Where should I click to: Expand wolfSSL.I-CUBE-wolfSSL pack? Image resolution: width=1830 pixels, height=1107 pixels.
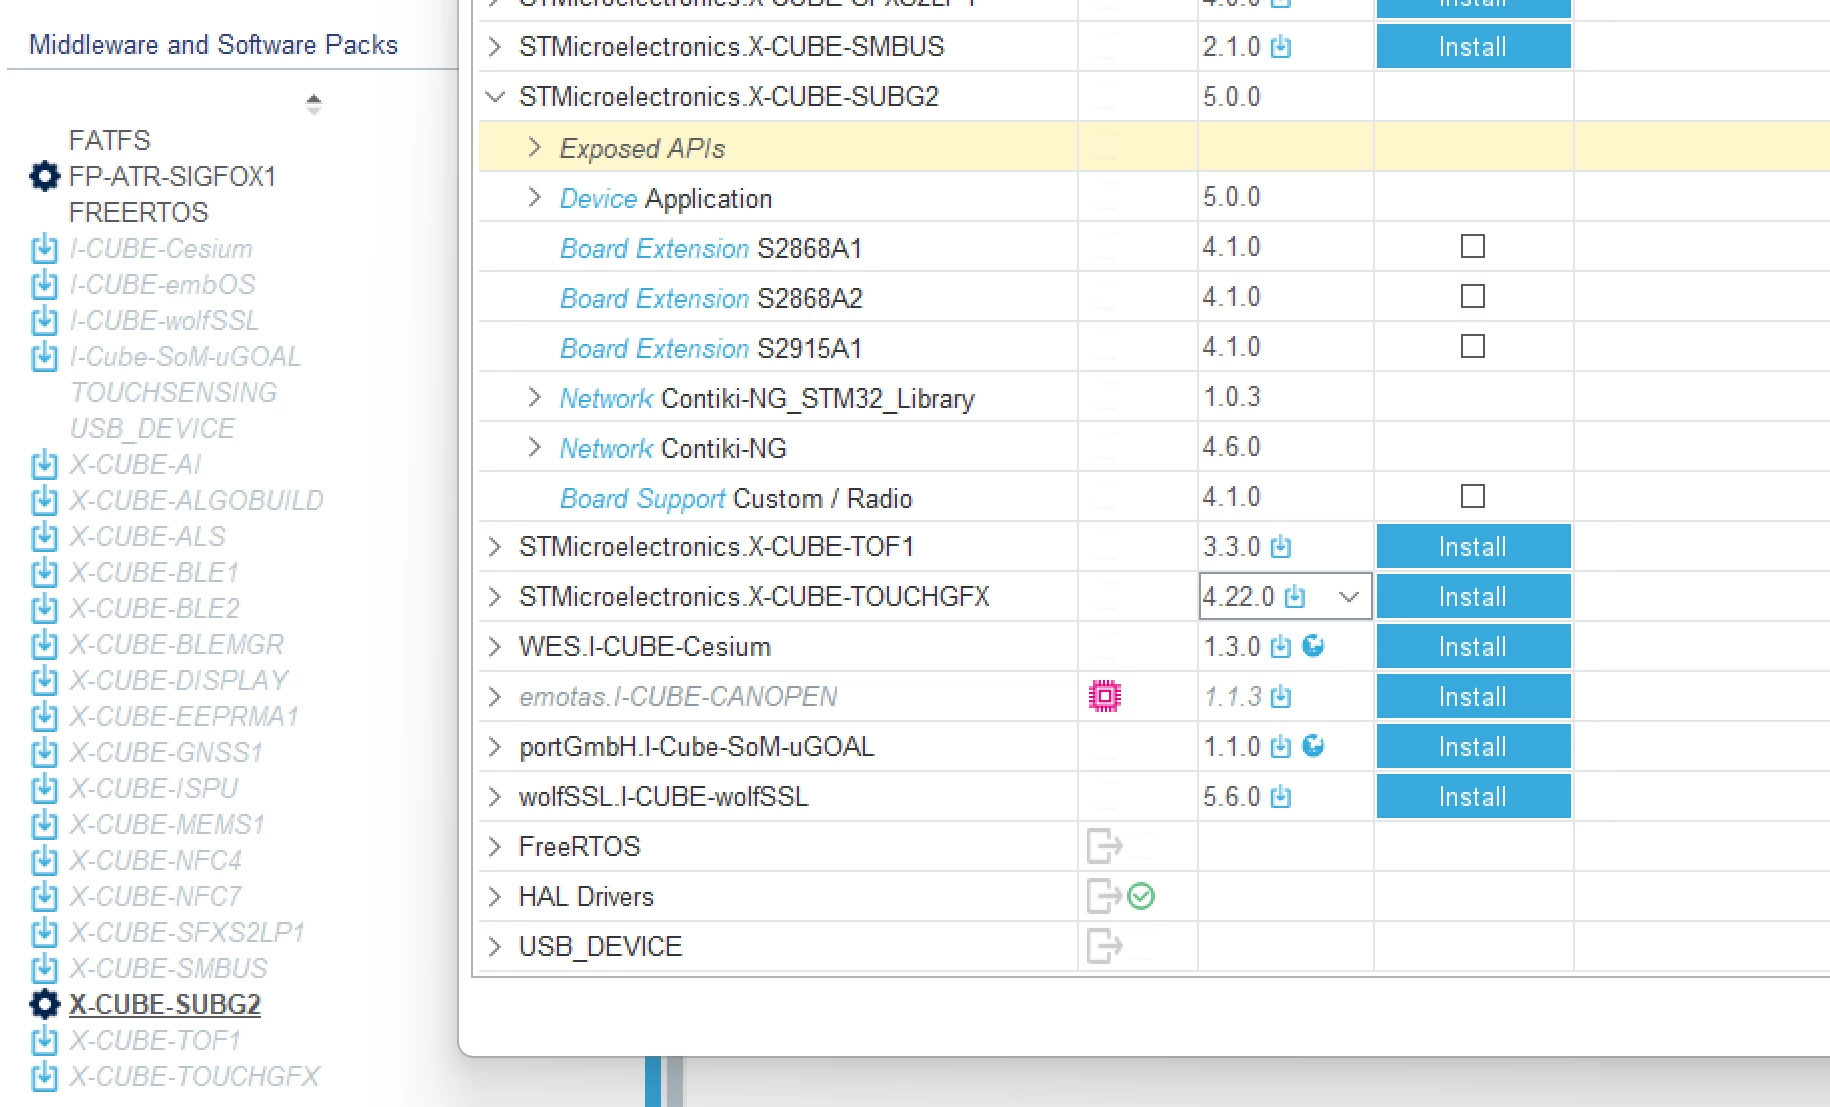(x=494, y=797)
